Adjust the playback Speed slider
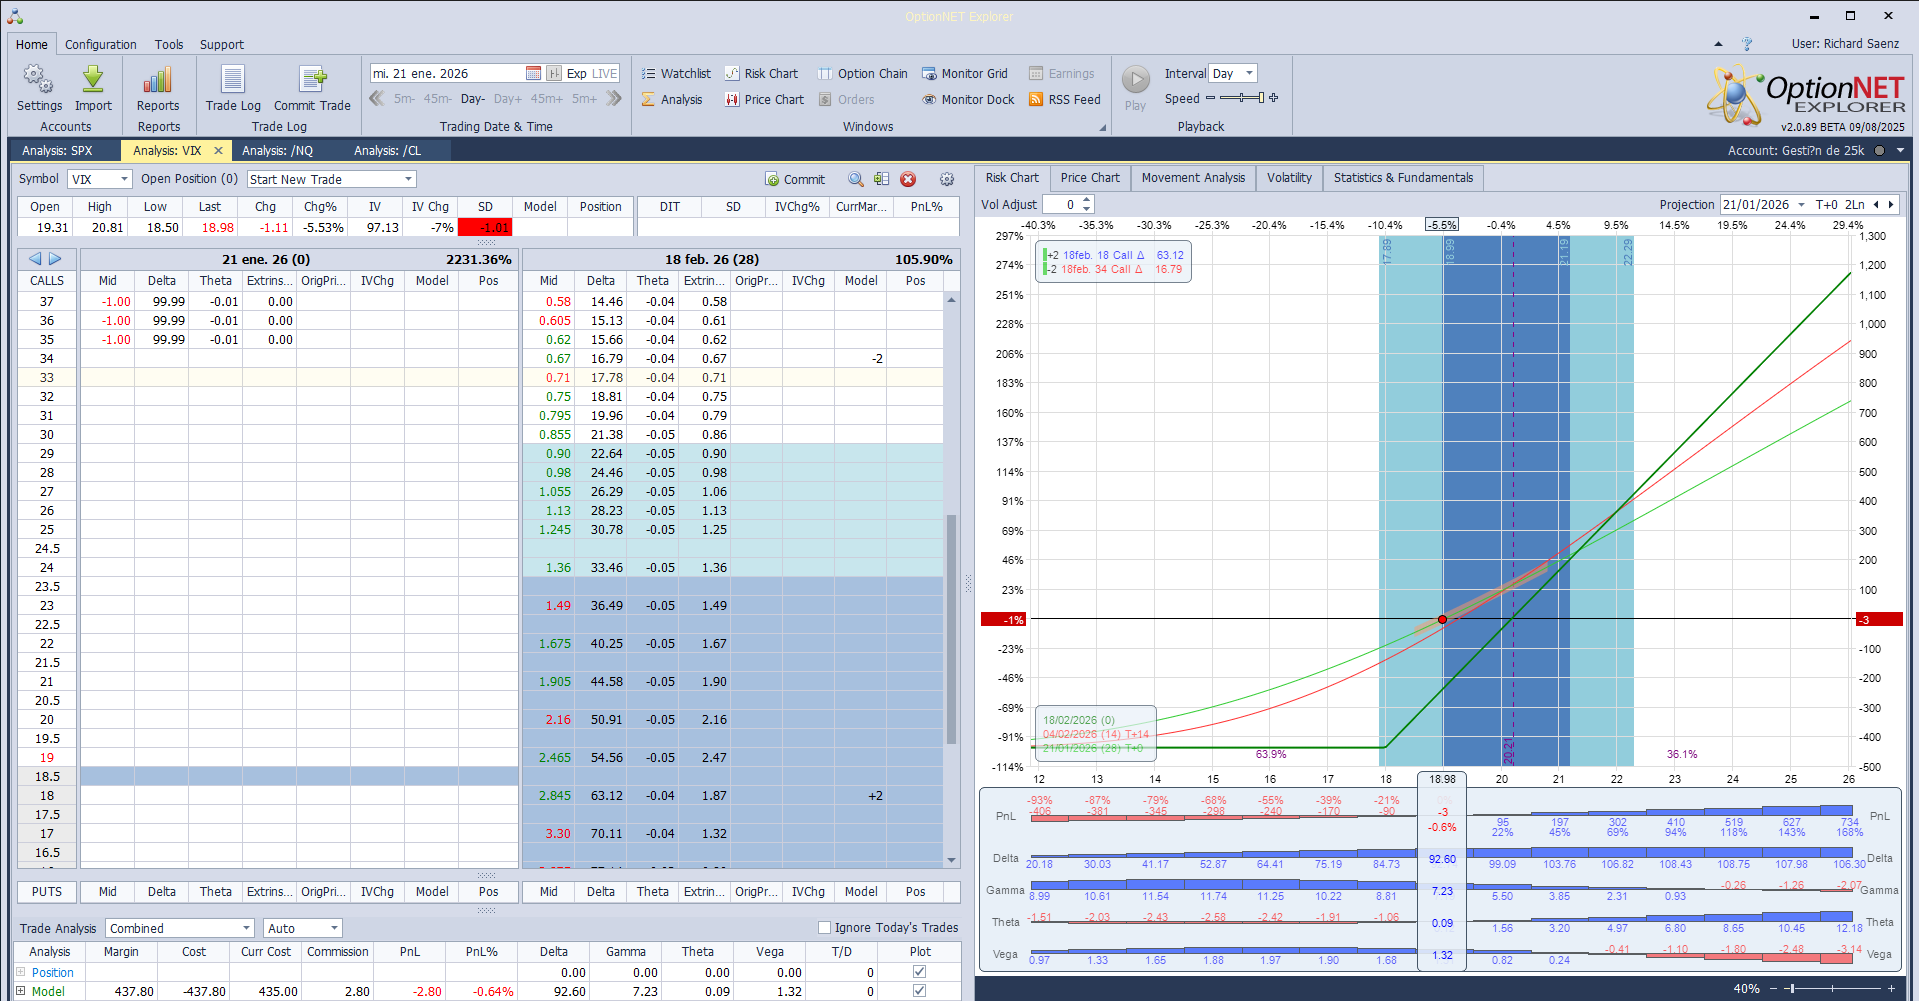This screenshot has height=1001, width=1919. click(x=1241, y=98)
